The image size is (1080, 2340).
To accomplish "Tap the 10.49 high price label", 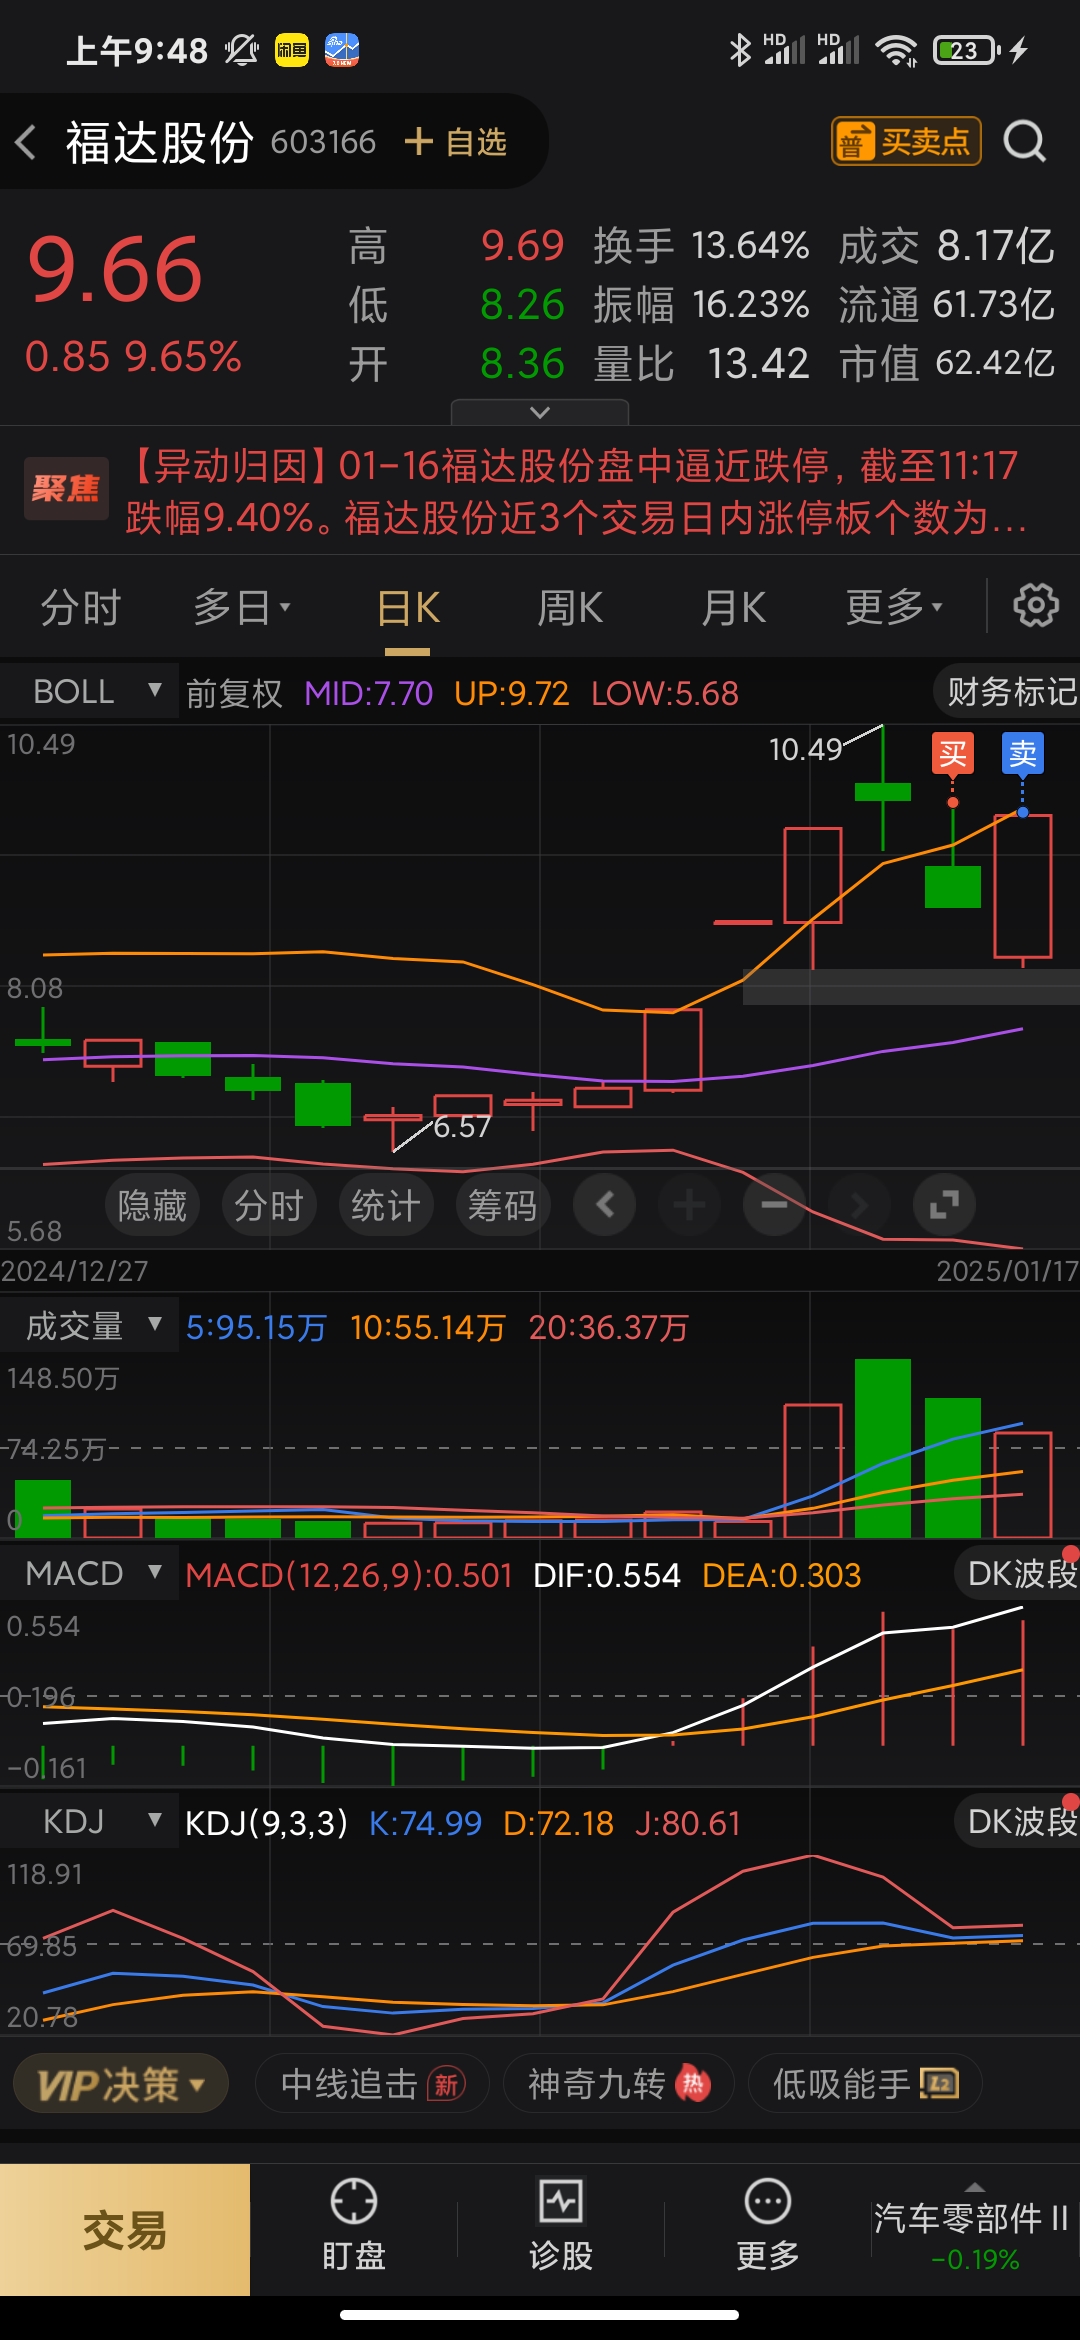I will (805, 749).
